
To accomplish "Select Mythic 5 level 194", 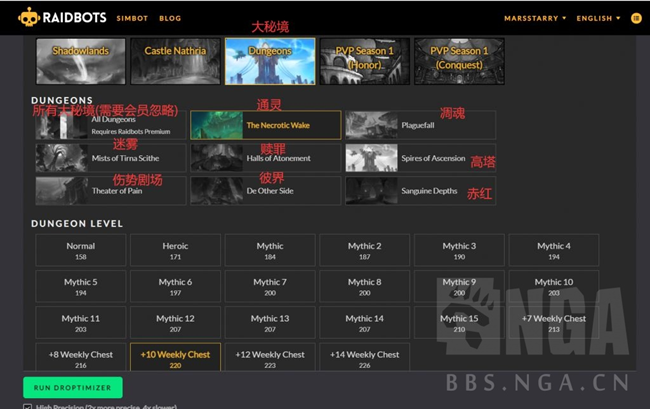I will (81, 286).
